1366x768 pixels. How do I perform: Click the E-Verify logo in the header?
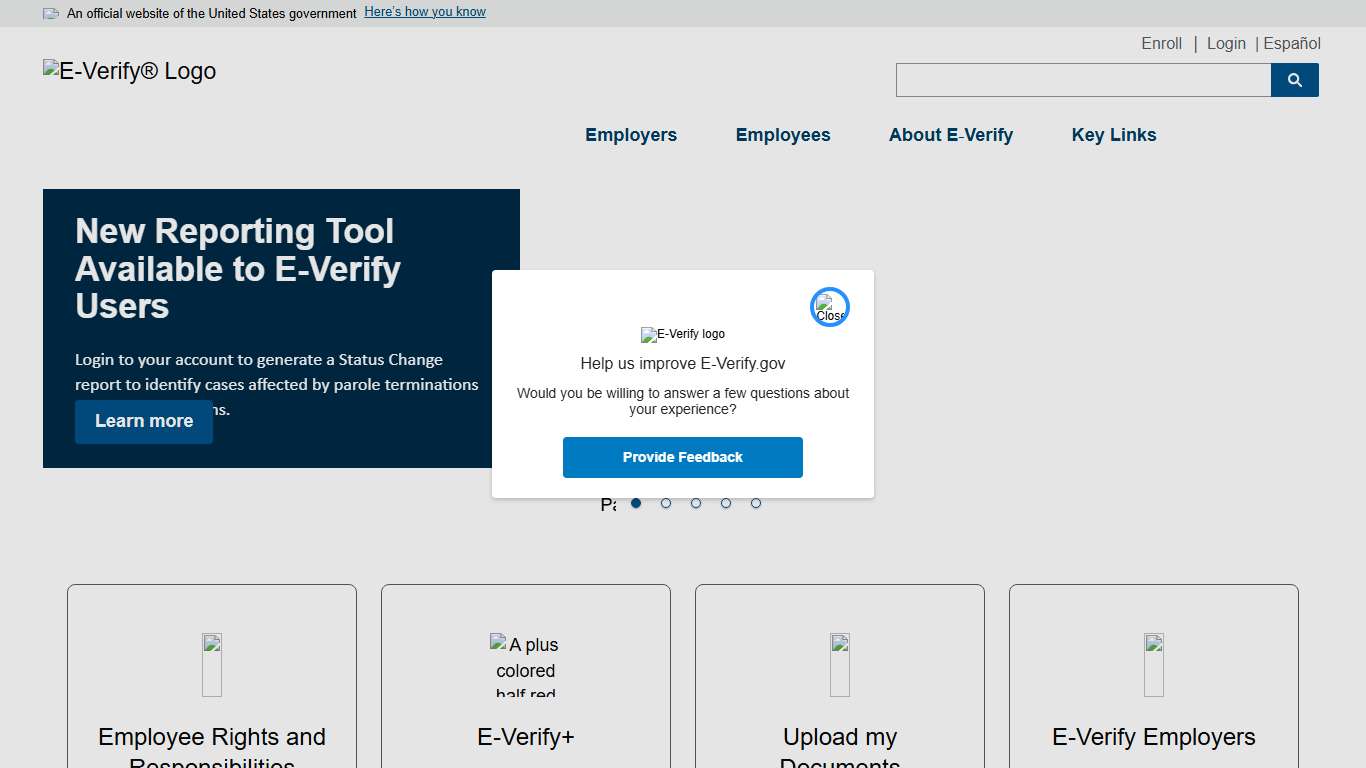pos(128,70)
